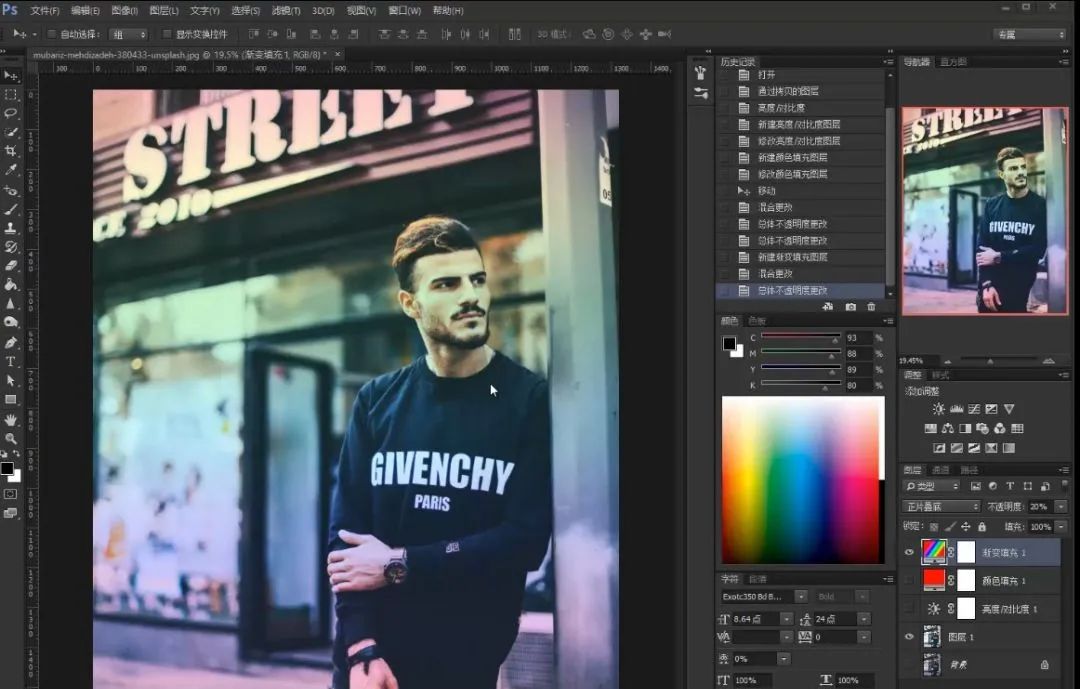Open the 文件(F) menu
1080x689 pixels.
45,11
